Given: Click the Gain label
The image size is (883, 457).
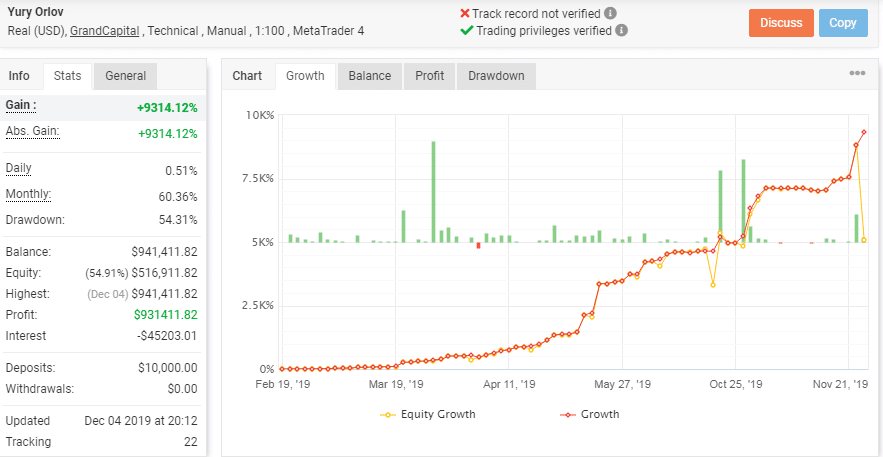Looking at the screenshot, I should coord(21,105).
